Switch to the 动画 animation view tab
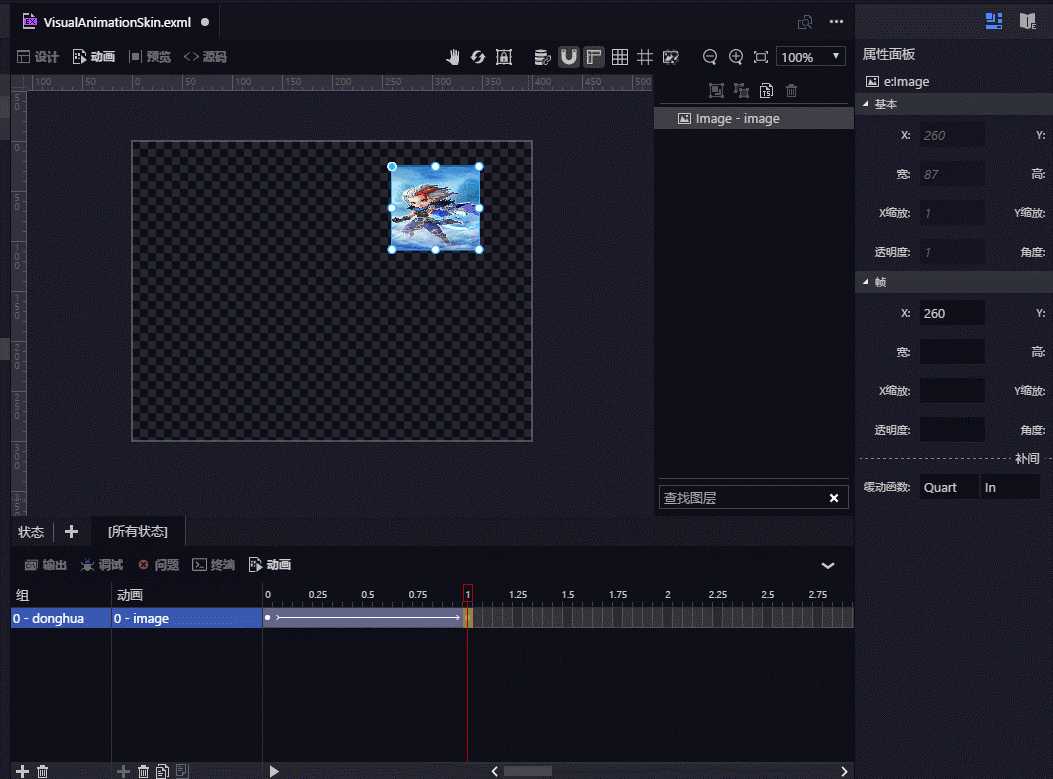Screen dimensions: 1053x779 click(94, 57)
